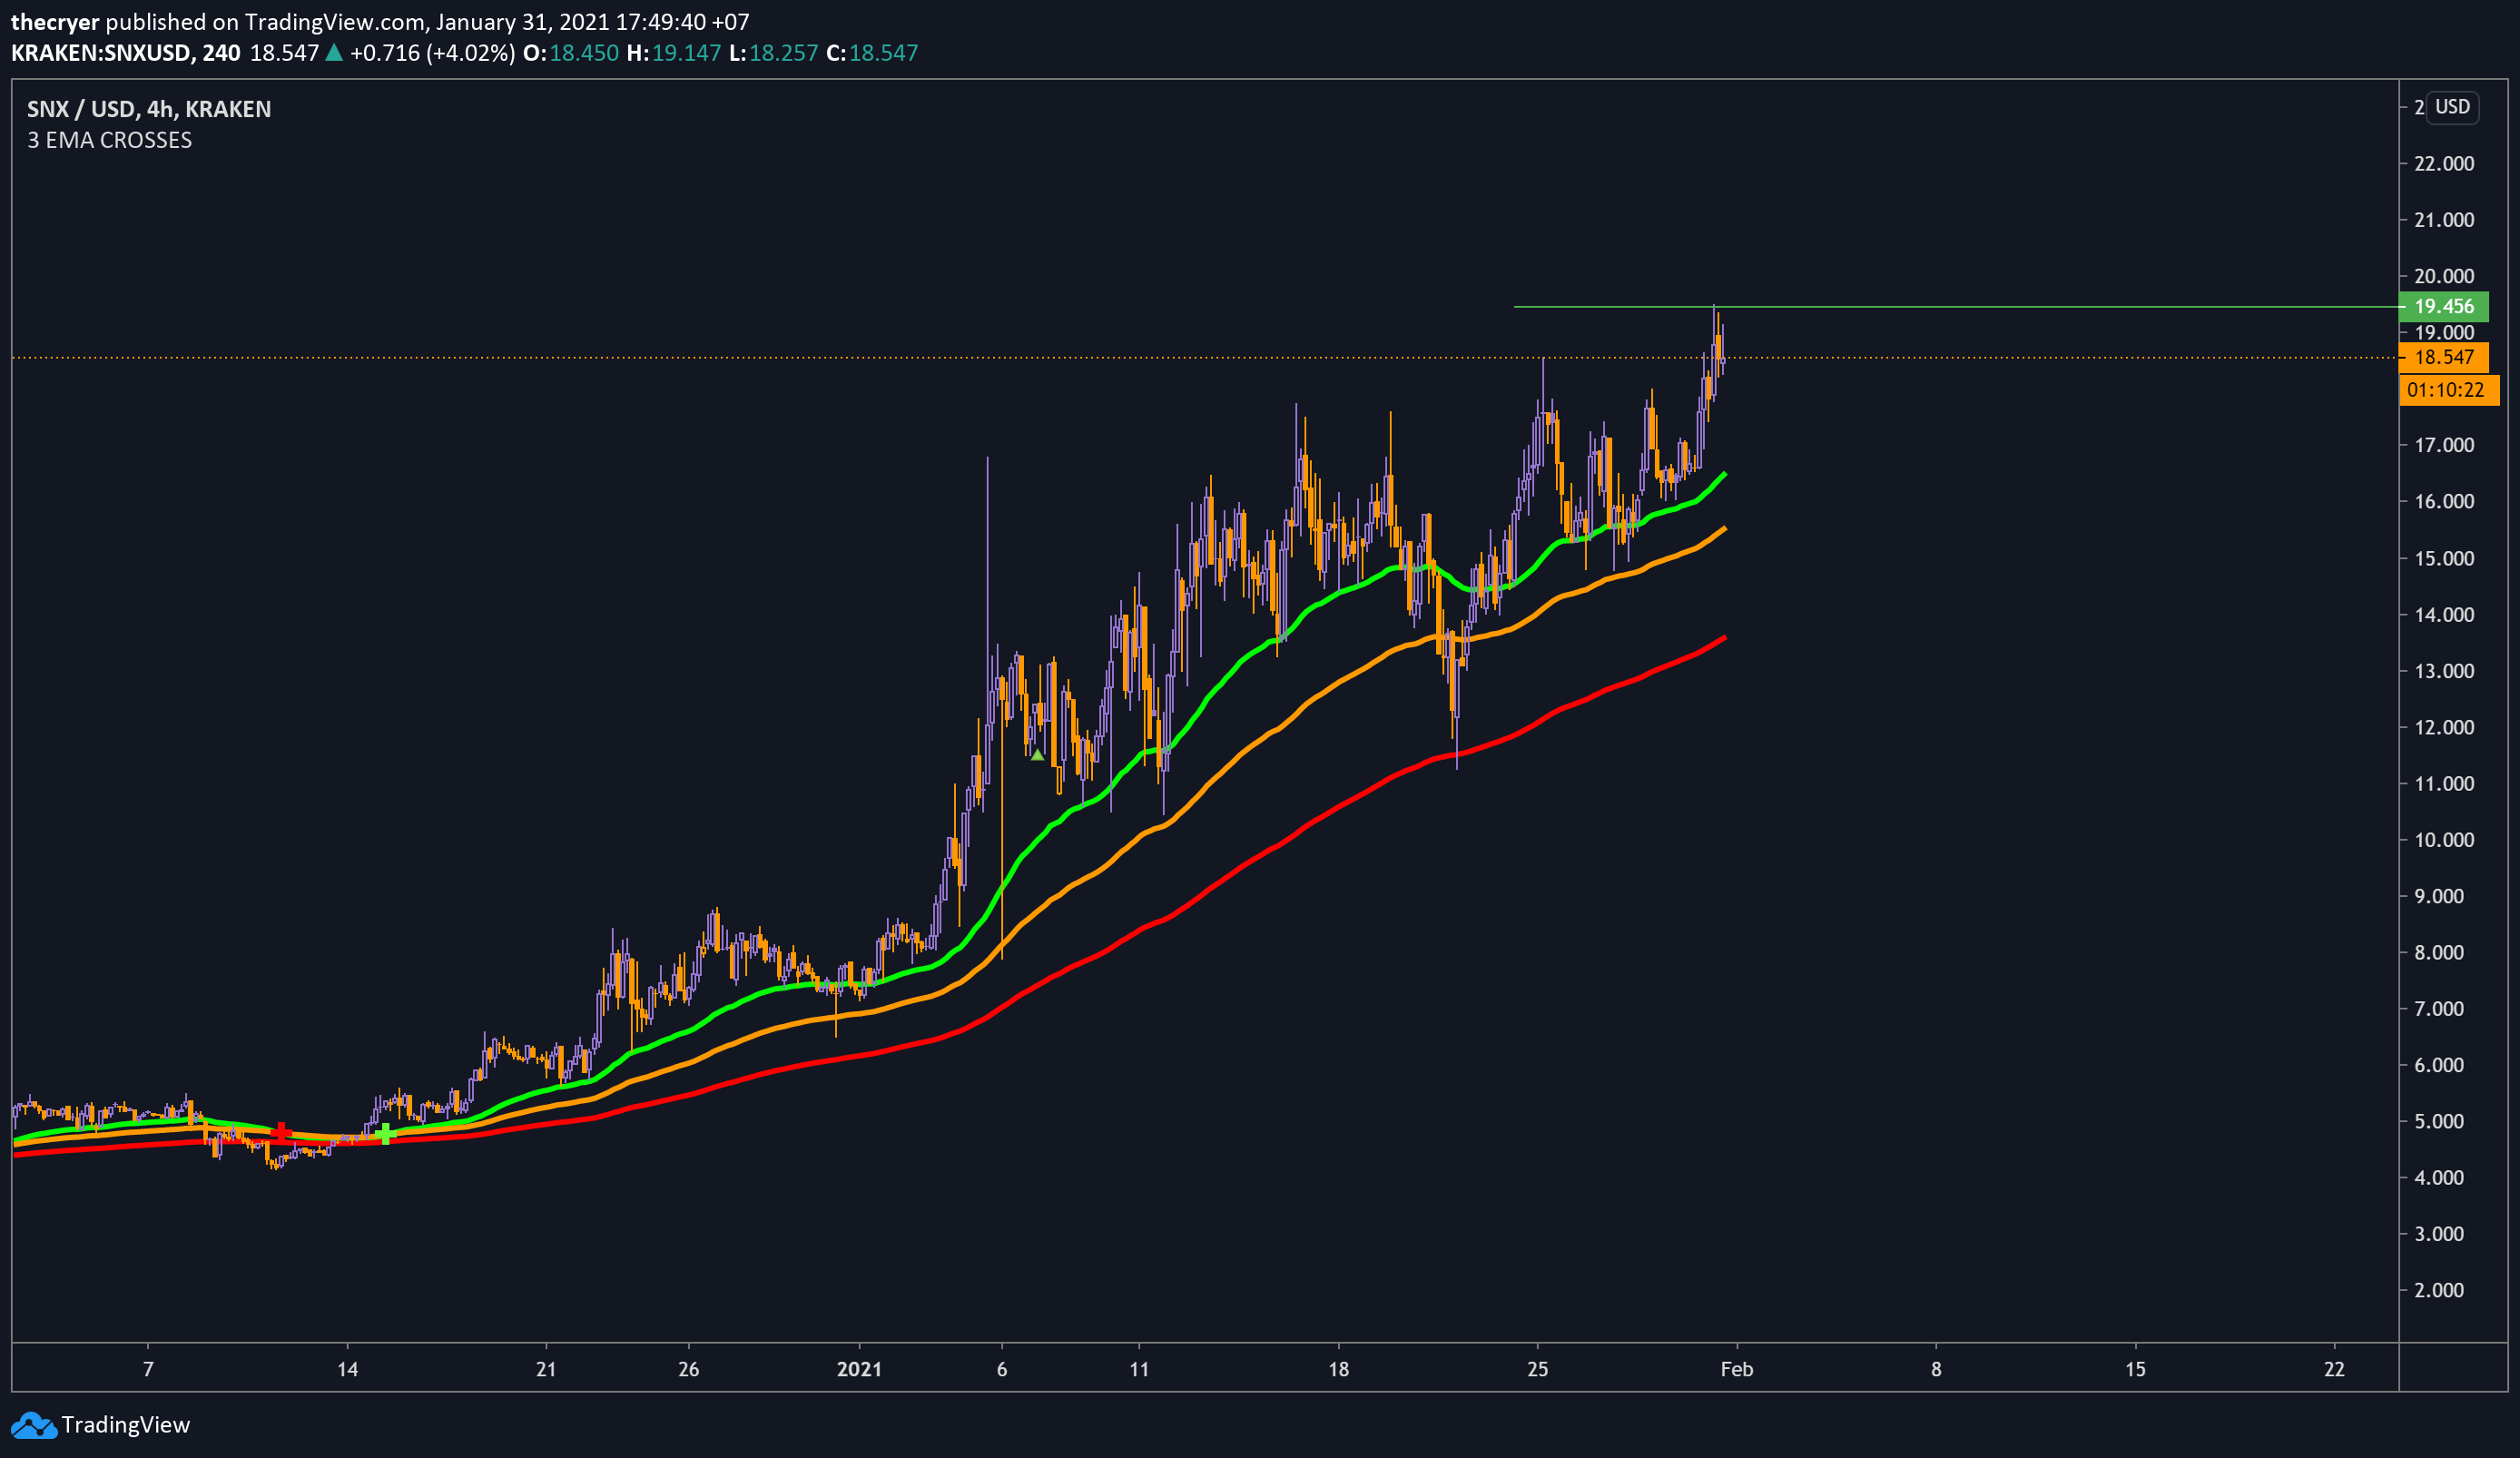Screen dimensions: 2520x1458
Task: Click the 15 date axis label
Action: tap(2135, 1369)
